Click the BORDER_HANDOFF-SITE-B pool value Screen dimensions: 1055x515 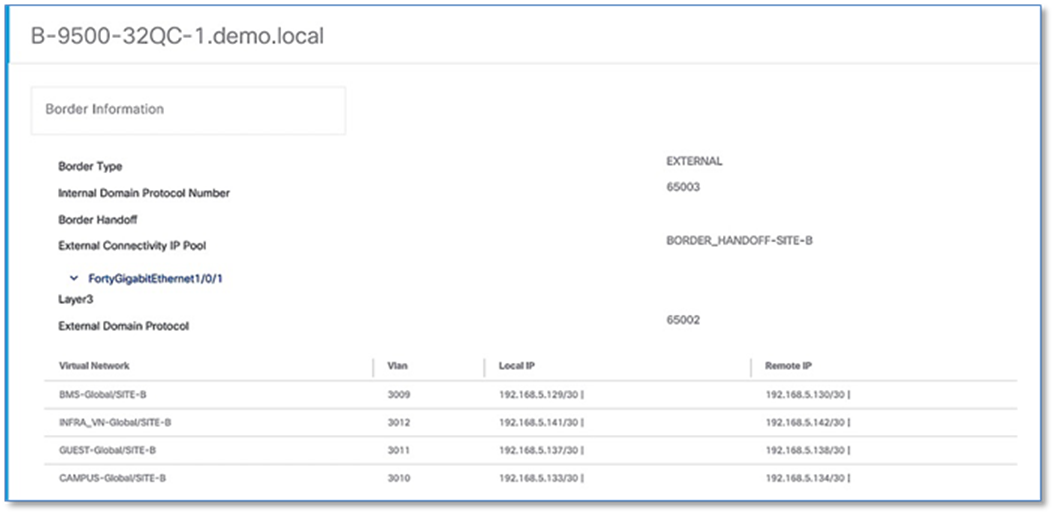[739, 240]
